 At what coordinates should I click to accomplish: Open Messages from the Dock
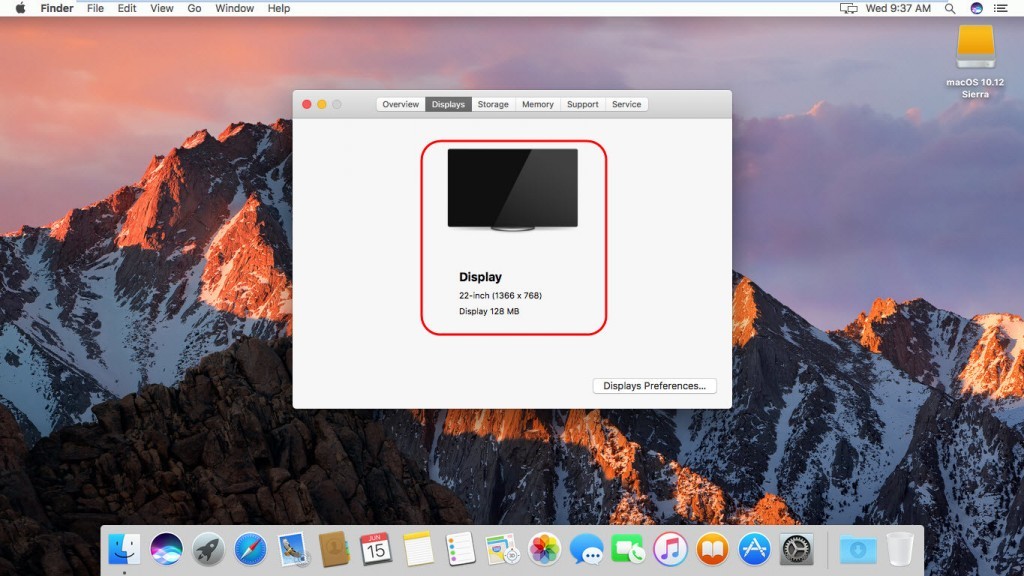[588, 549]
